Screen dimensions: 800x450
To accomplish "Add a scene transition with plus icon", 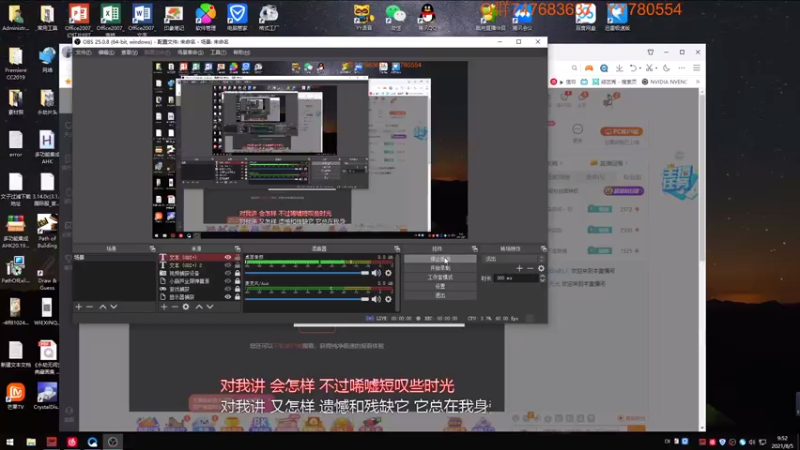I will click(519, 268).
